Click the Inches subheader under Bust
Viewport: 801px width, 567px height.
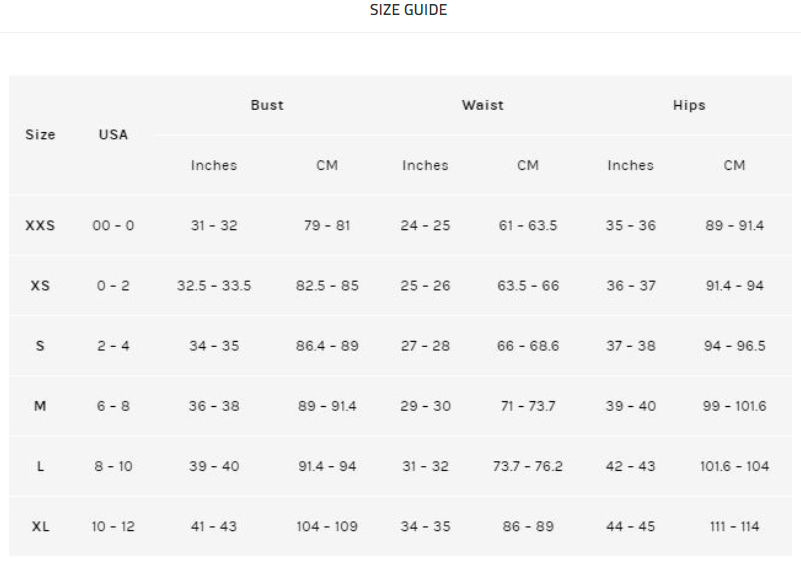[214, 166]
